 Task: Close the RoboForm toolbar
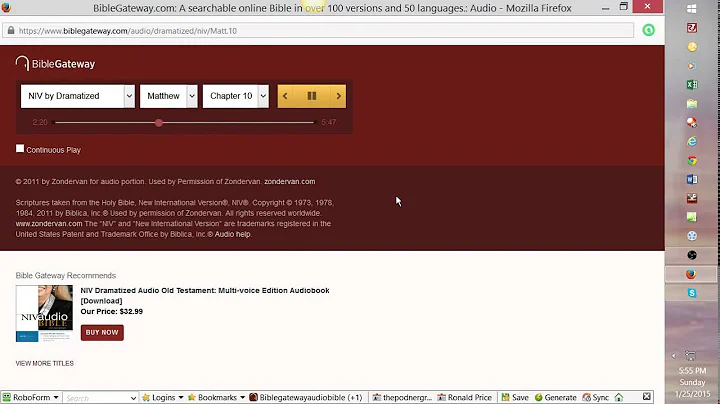coord(647,397)
